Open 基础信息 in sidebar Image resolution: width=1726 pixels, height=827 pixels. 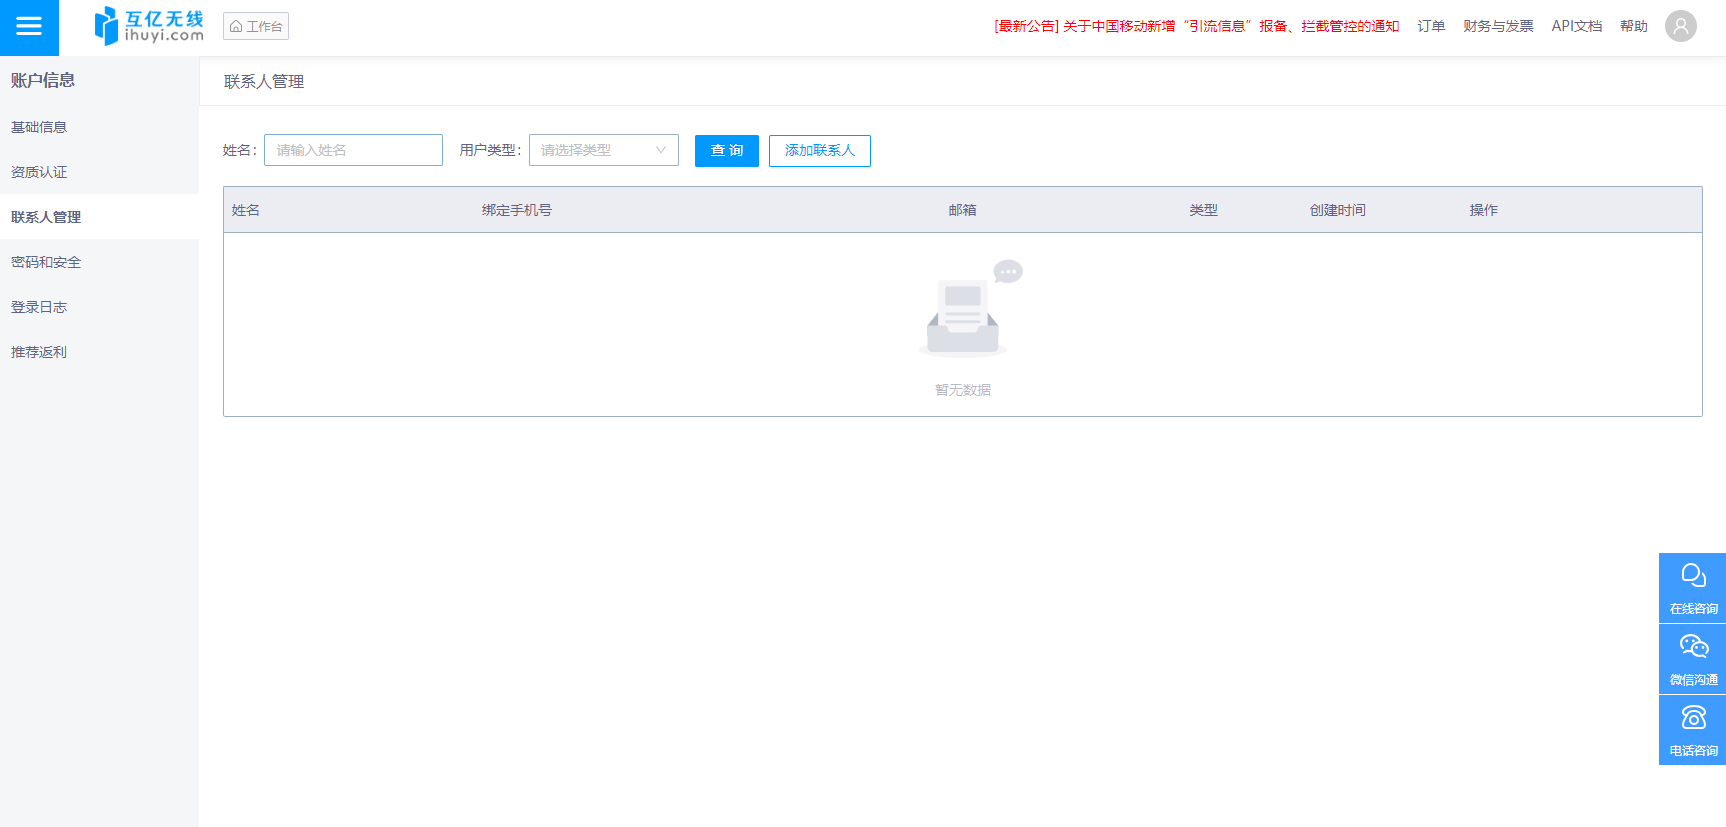39,127
